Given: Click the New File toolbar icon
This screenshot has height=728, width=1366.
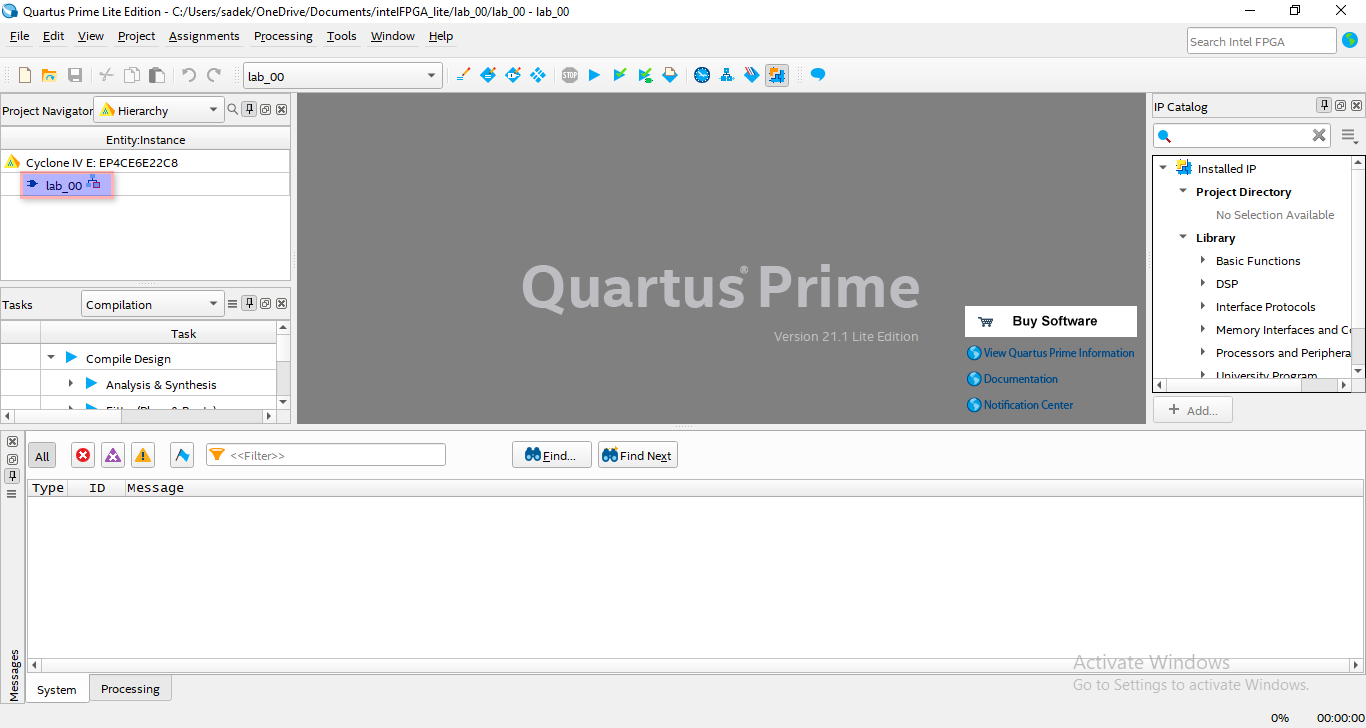Looking at the screenshot, I should pyautogui.click(x=25, y=75).
